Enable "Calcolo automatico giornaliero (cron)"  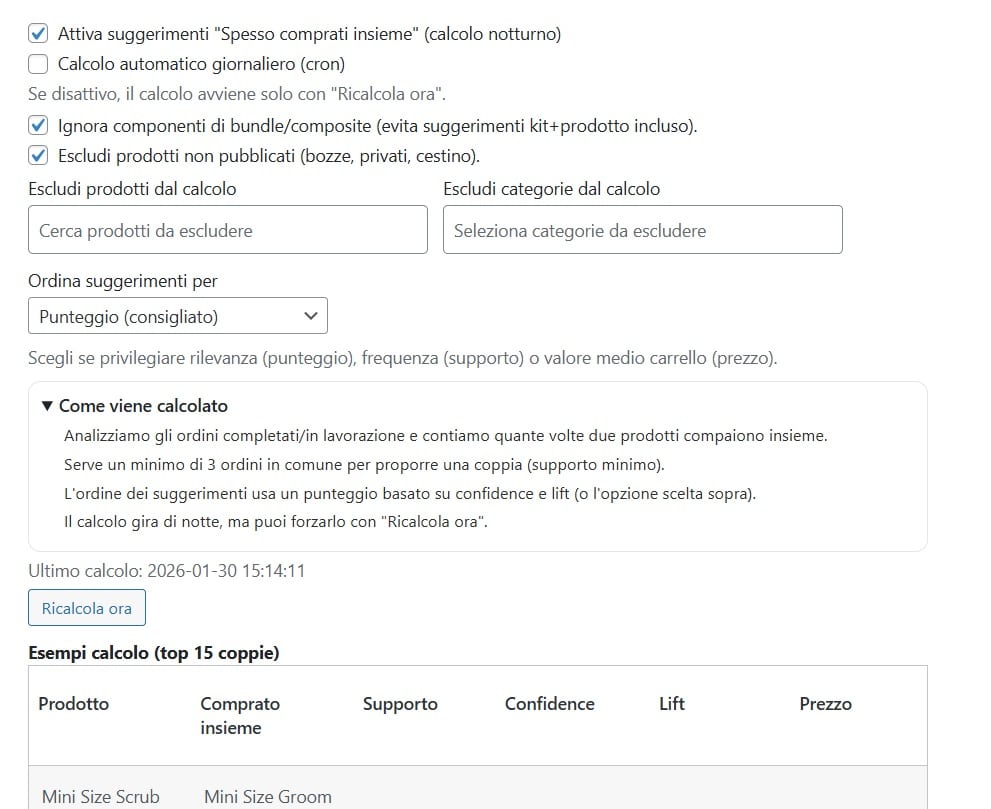click(38, 62)
